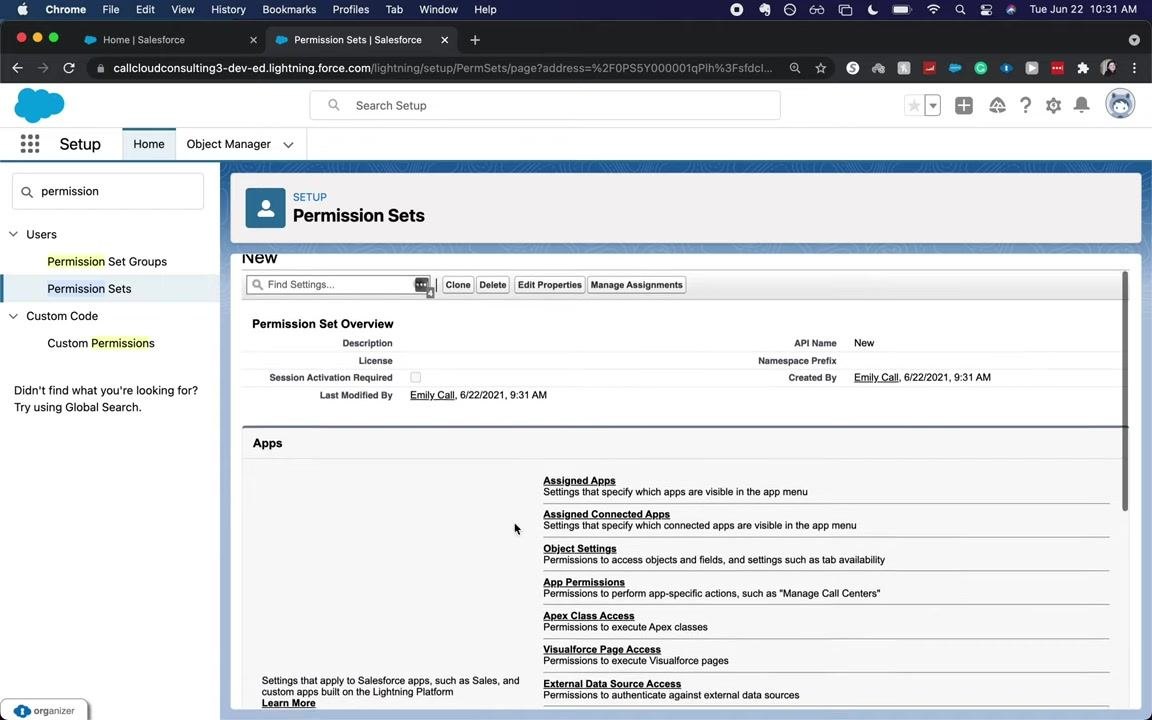Select Custom Permissions in sidebar
The height and width of the screenshot is (720, 1152).
[101, 343]
